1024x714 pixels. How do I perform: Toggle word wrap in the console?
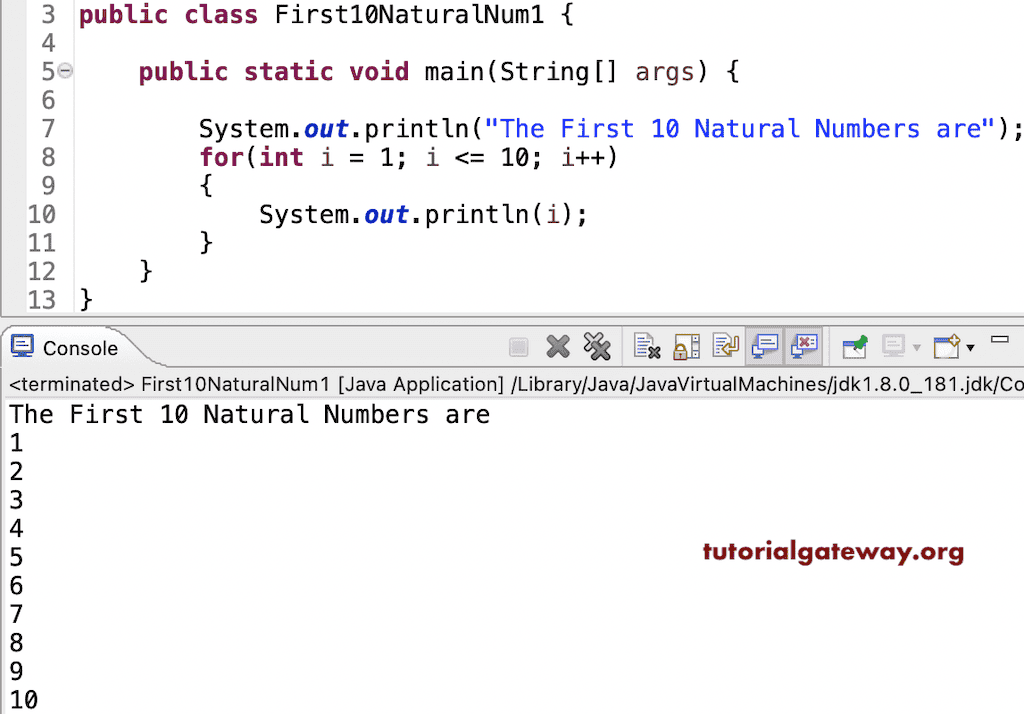[724, 346]
